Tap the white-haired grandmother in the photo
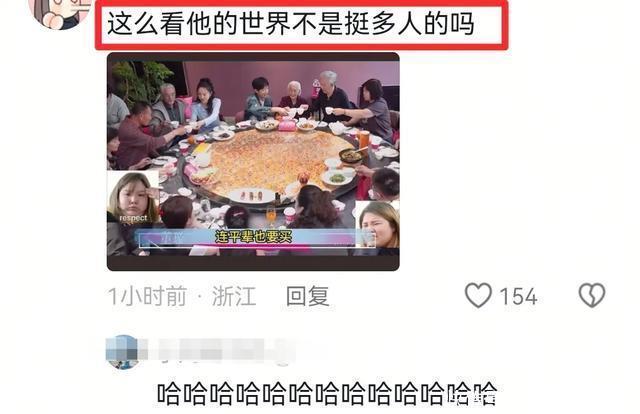640x414 pixels. point(294,95)
